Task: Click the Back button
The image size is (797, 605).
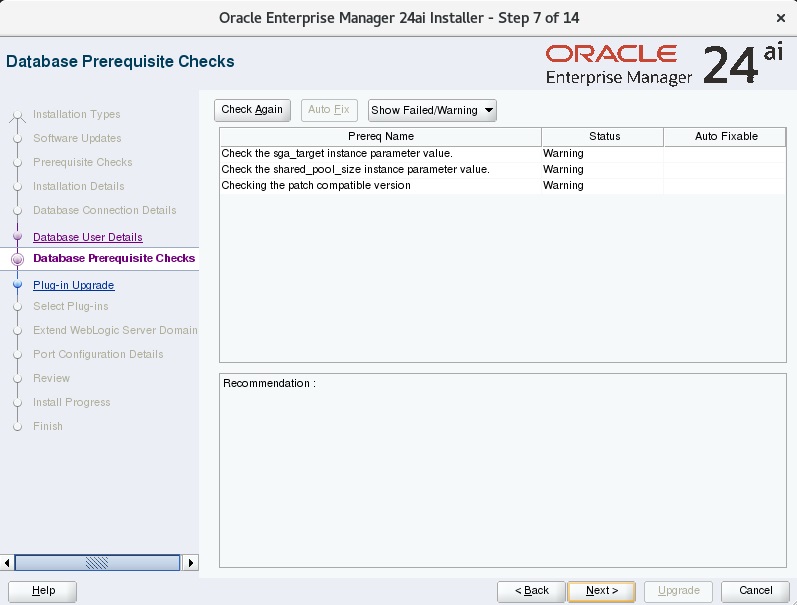Action: coord(531,591)
